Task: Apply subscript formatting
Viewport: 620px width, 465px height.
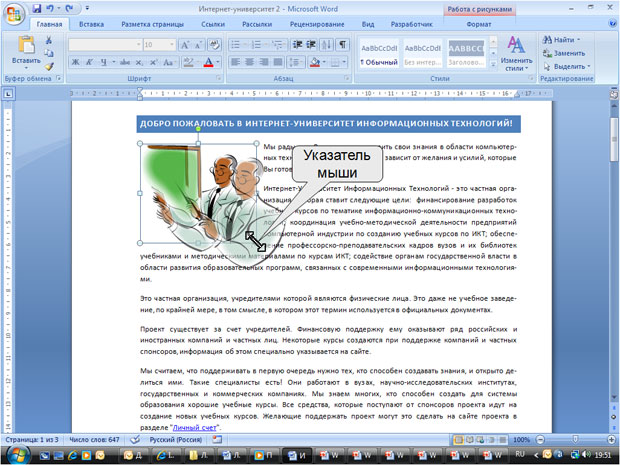Action: click(x=139, y=62)
